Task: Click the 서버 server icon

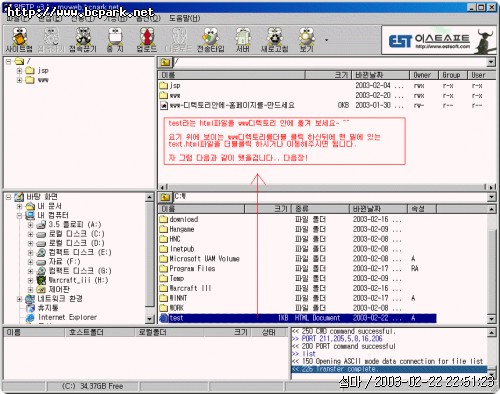Action: point(243,40)
